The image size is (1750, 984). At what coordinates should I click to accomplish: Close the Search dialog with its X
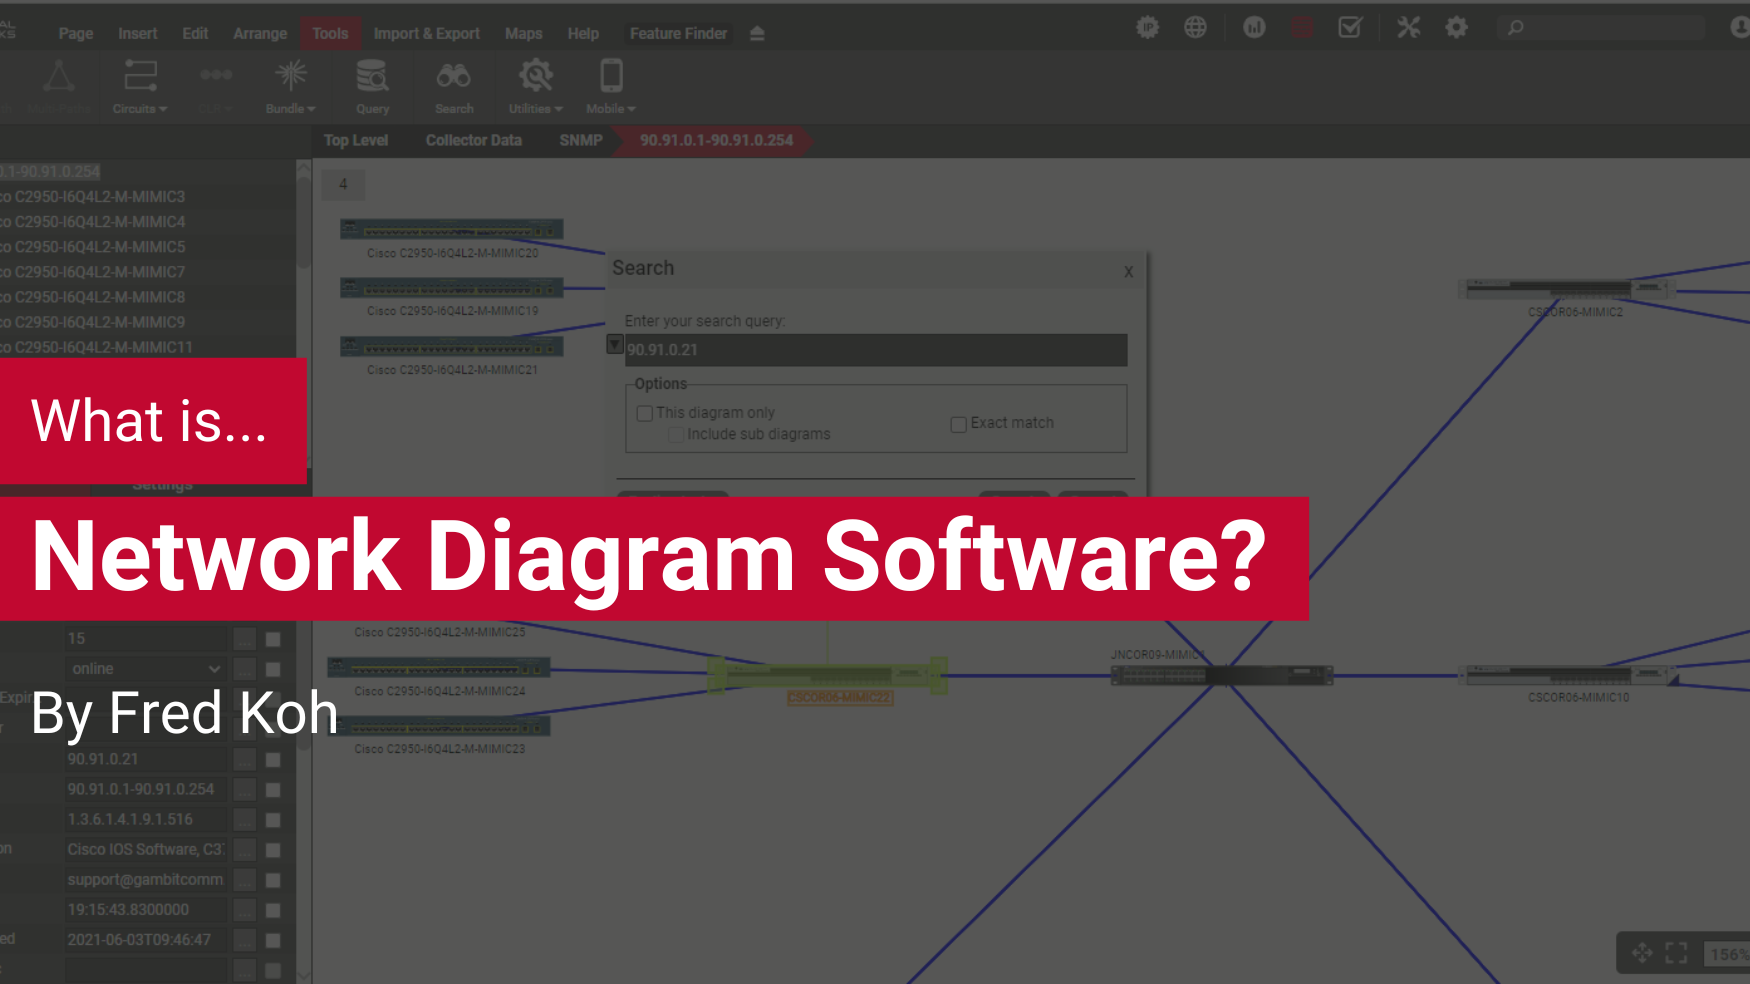1128,271
